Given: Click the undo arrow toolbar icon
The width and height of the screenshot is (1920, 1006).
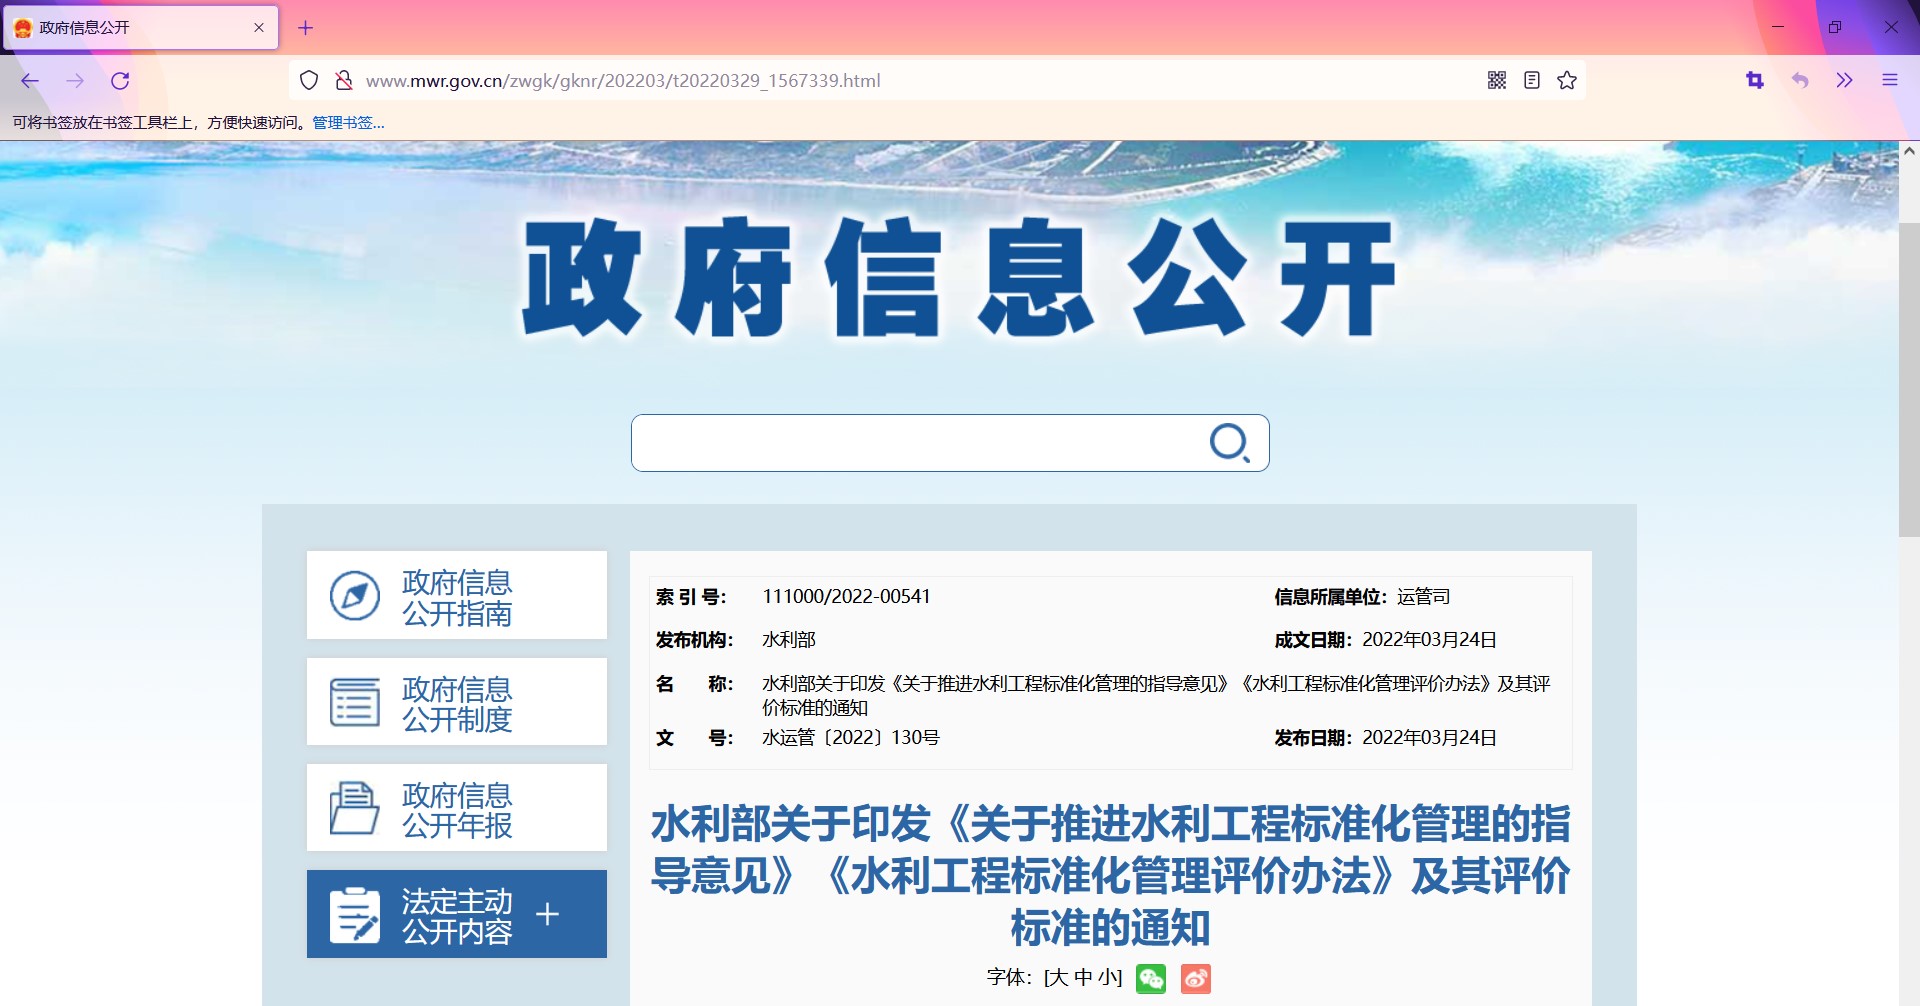Looking at the screenshot, I should point(1800,80).
